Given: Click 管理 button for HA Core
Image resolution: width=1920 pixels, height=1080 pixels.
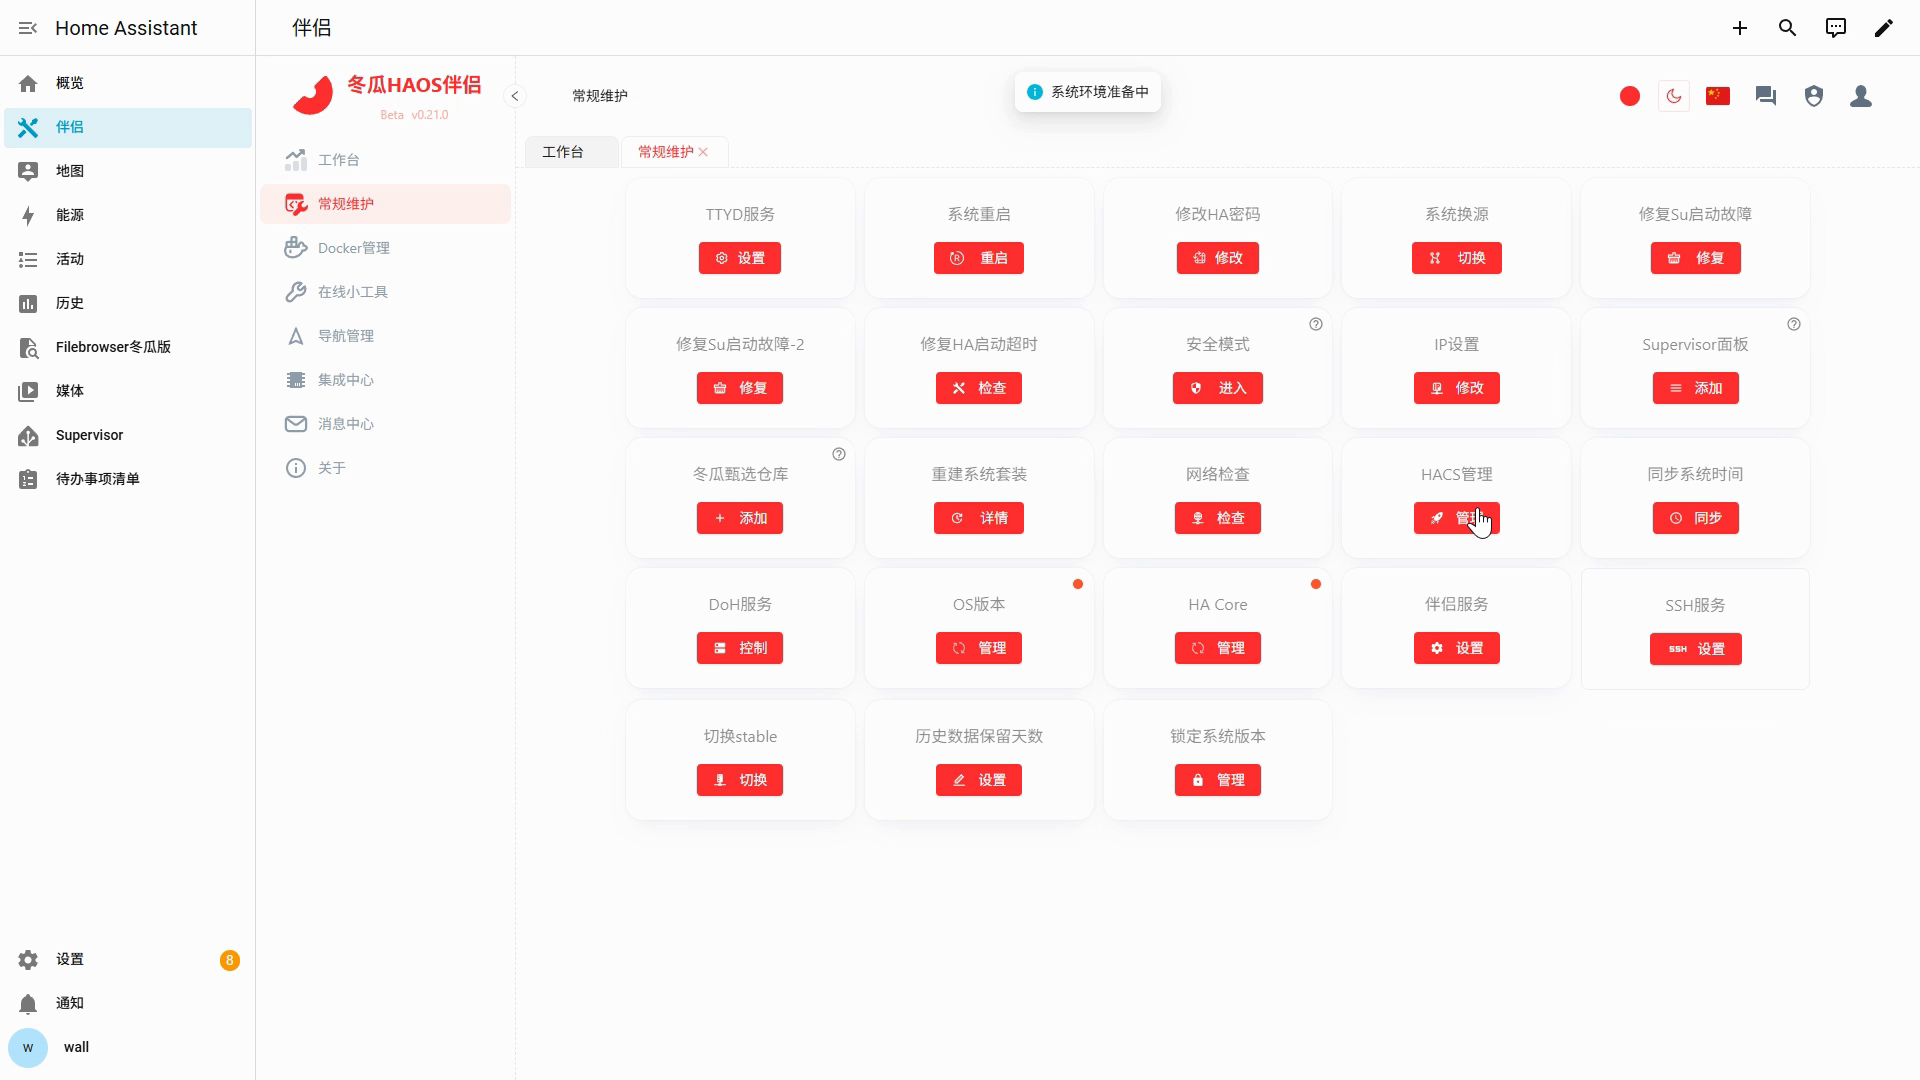Looking at the screenshot, I should (x=1218, y=648).
